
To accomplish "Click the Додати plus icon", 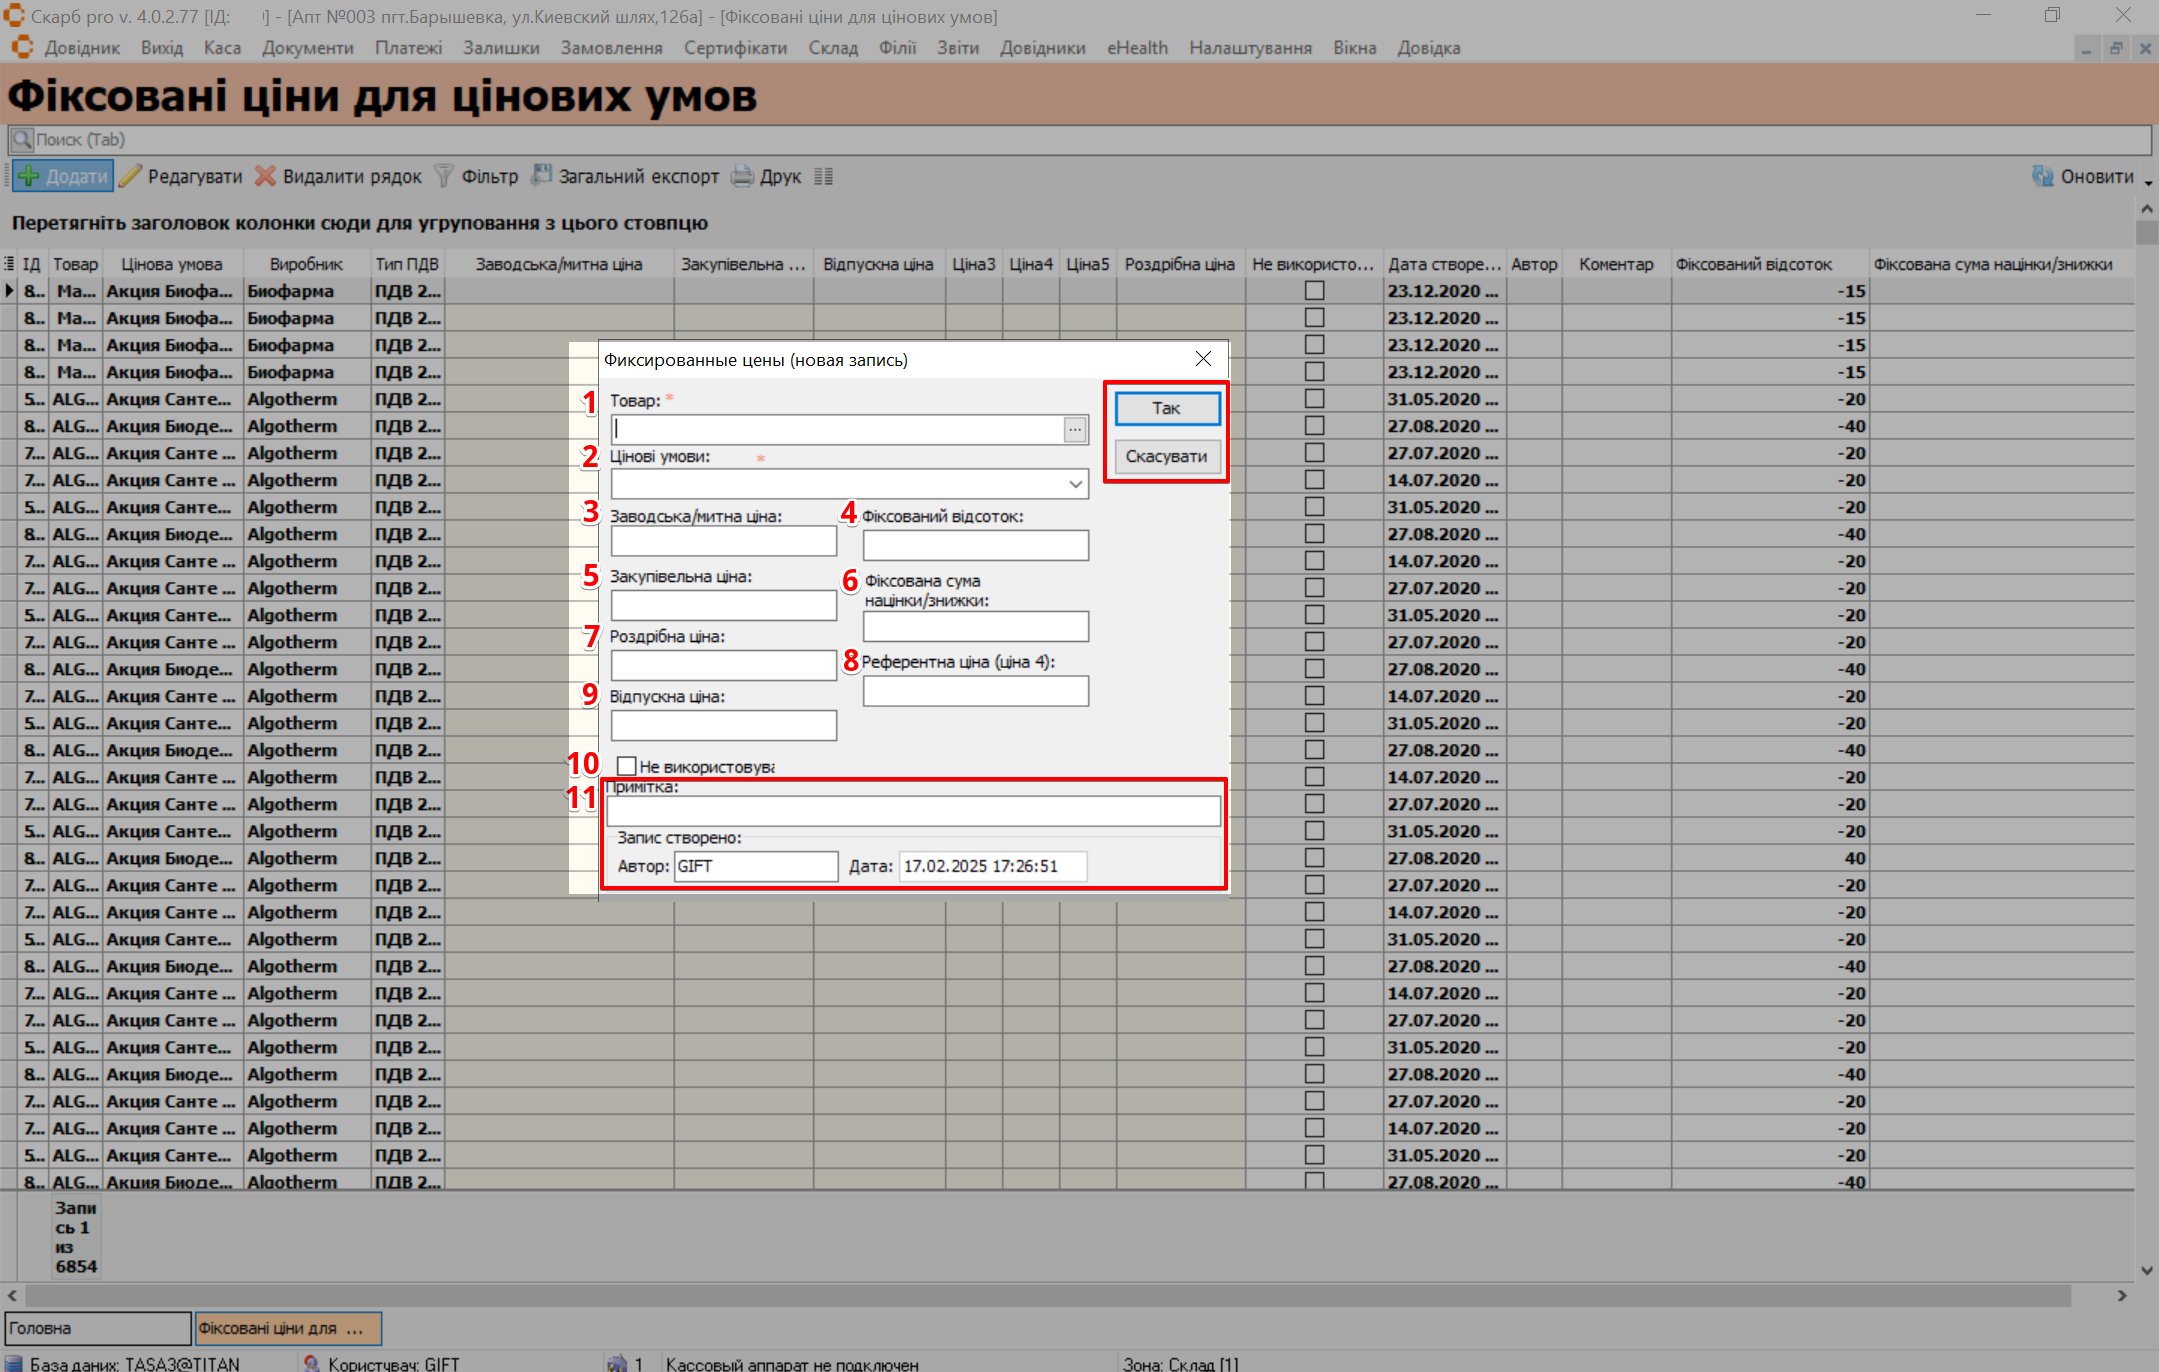I will [29, 176].
